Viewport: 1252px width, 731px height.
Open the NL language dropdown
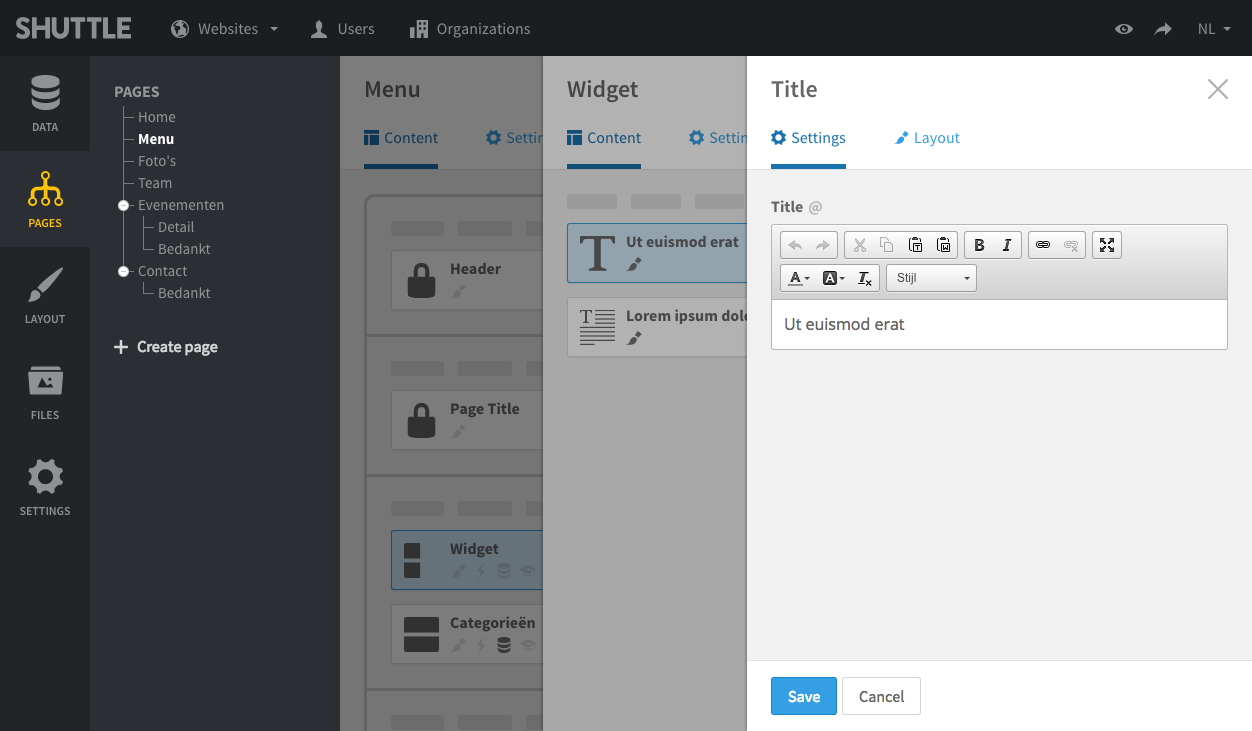[1214, 29]
